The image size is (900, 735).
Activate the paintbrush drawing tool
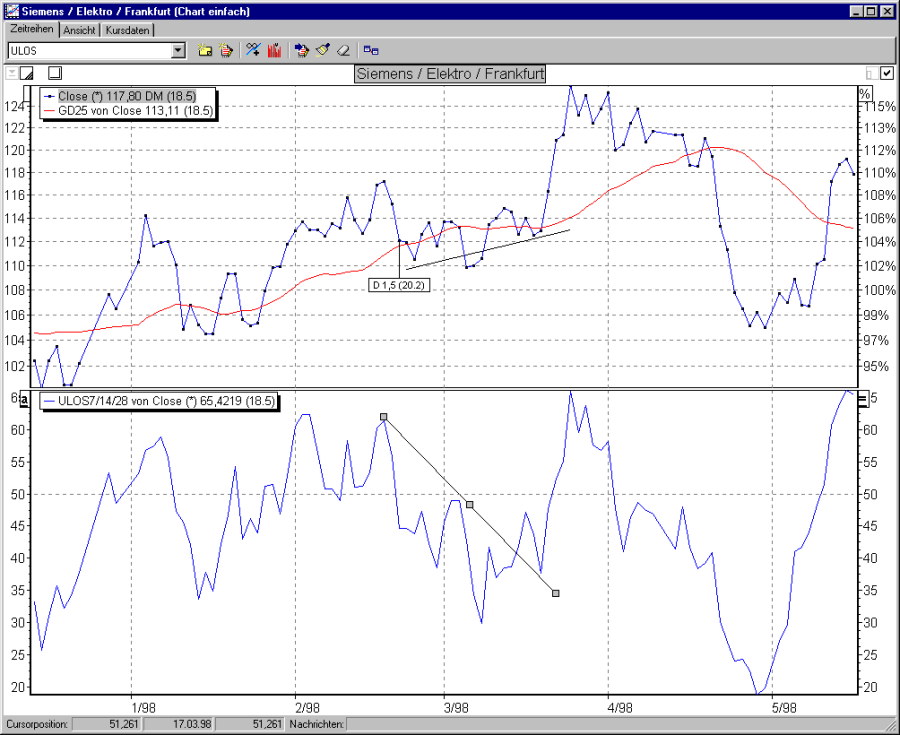[320, 49]
